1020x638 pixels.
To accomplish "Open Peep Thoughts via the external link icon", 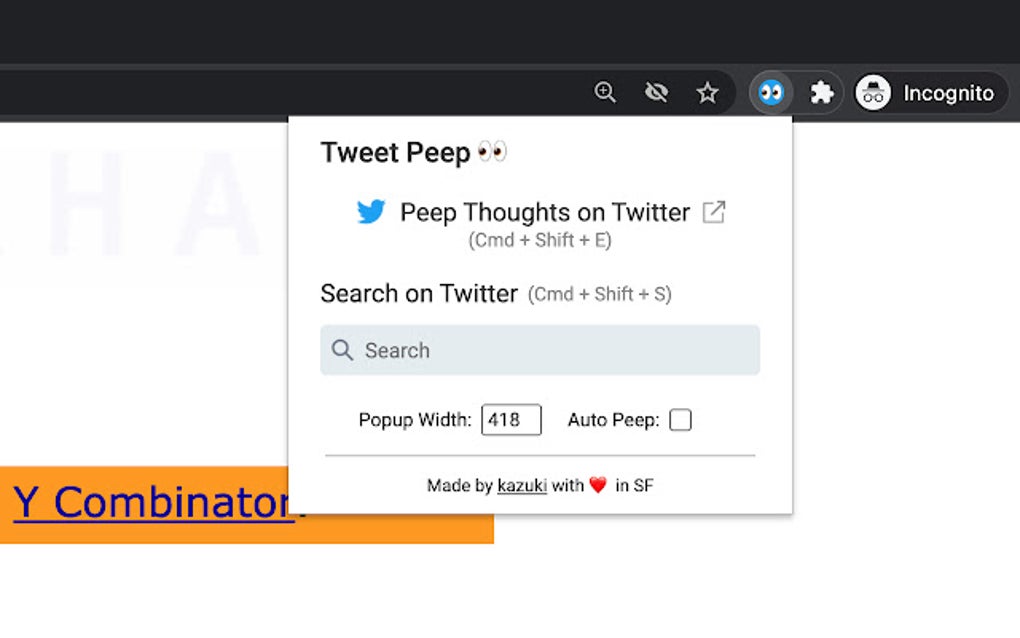I will pos(714,212).
